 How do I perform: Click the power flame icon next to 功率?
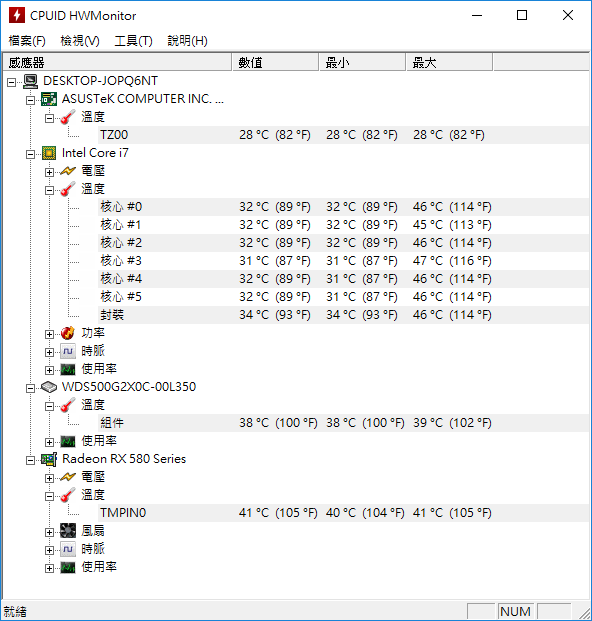click(x=68, y=333)
